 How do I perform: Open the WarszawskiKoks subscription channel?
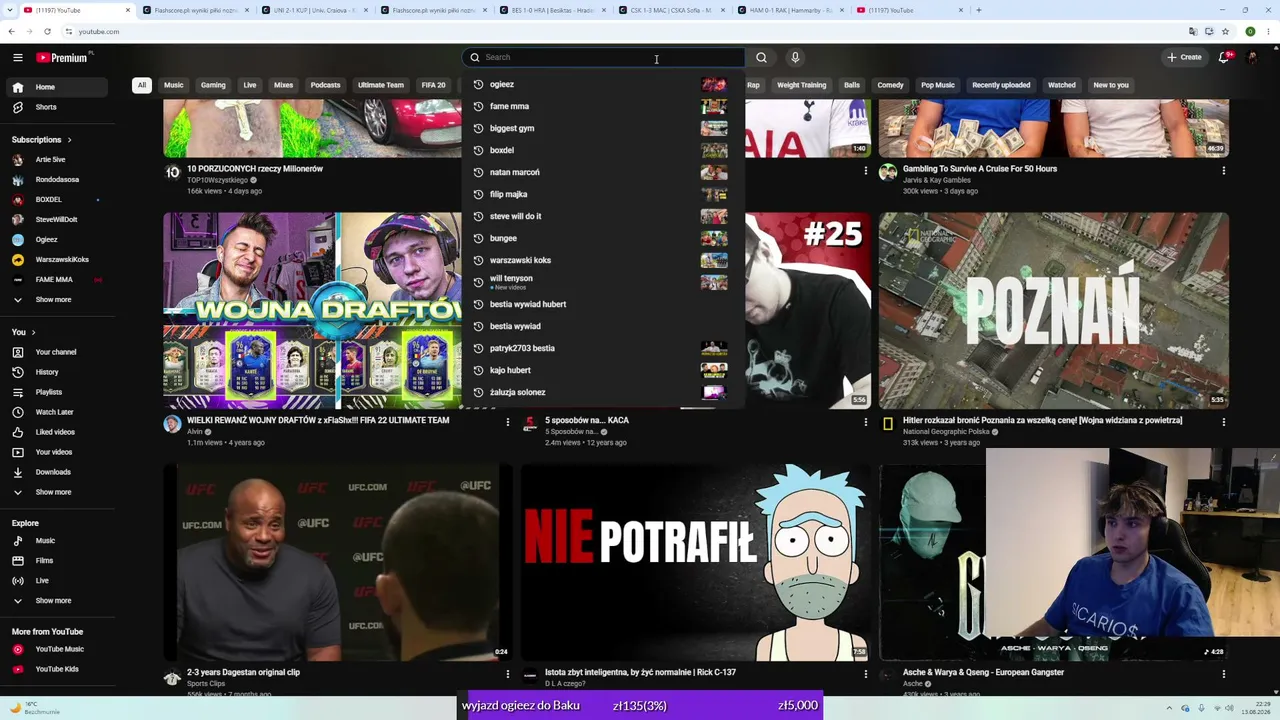coord(57,260)
